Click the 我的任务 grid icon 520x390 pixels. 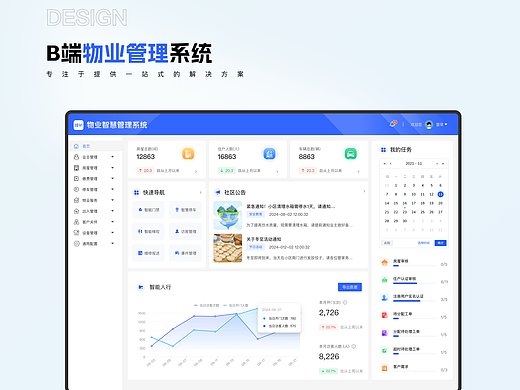(x=383, y=150)
